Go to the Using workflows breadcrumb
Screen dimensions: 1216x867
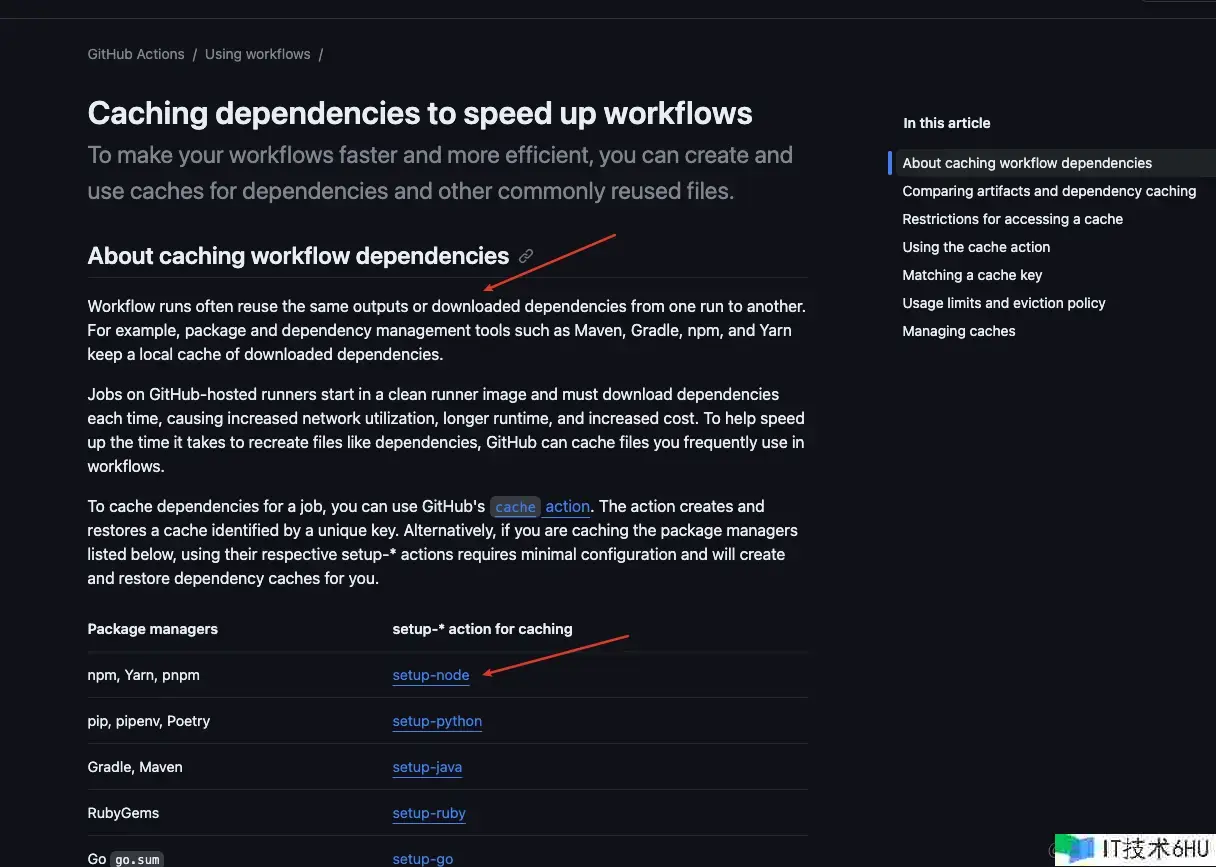tap(257, 54)
